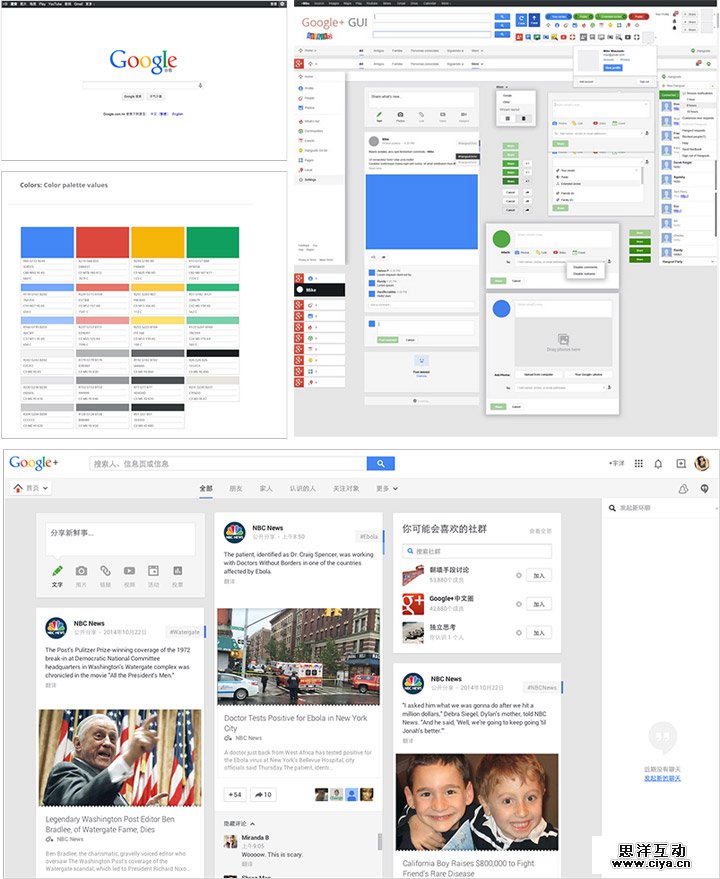
Task: Click the 分享新鲜事 share text box
Action: 121,537
